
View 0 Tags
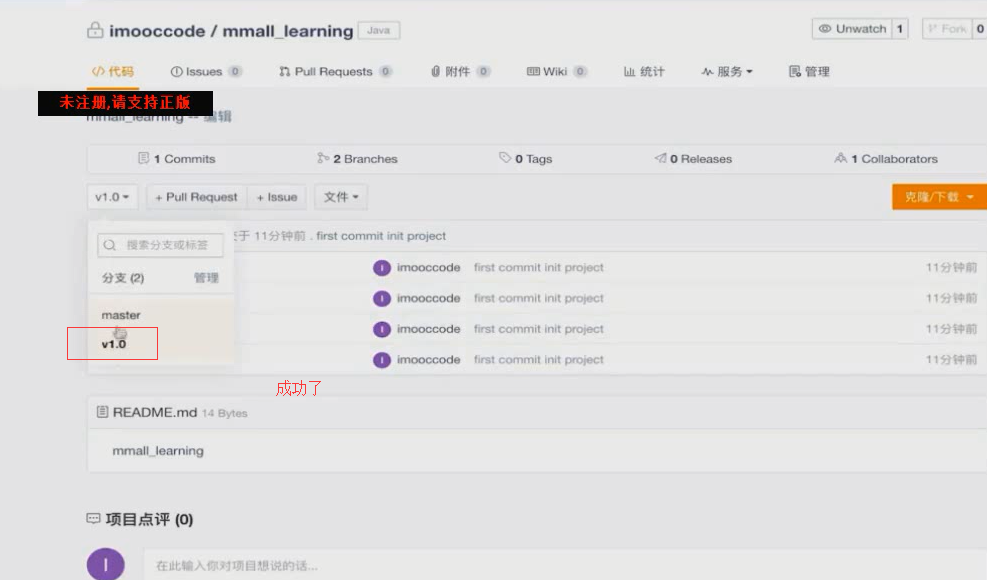(x=526, y=159)
